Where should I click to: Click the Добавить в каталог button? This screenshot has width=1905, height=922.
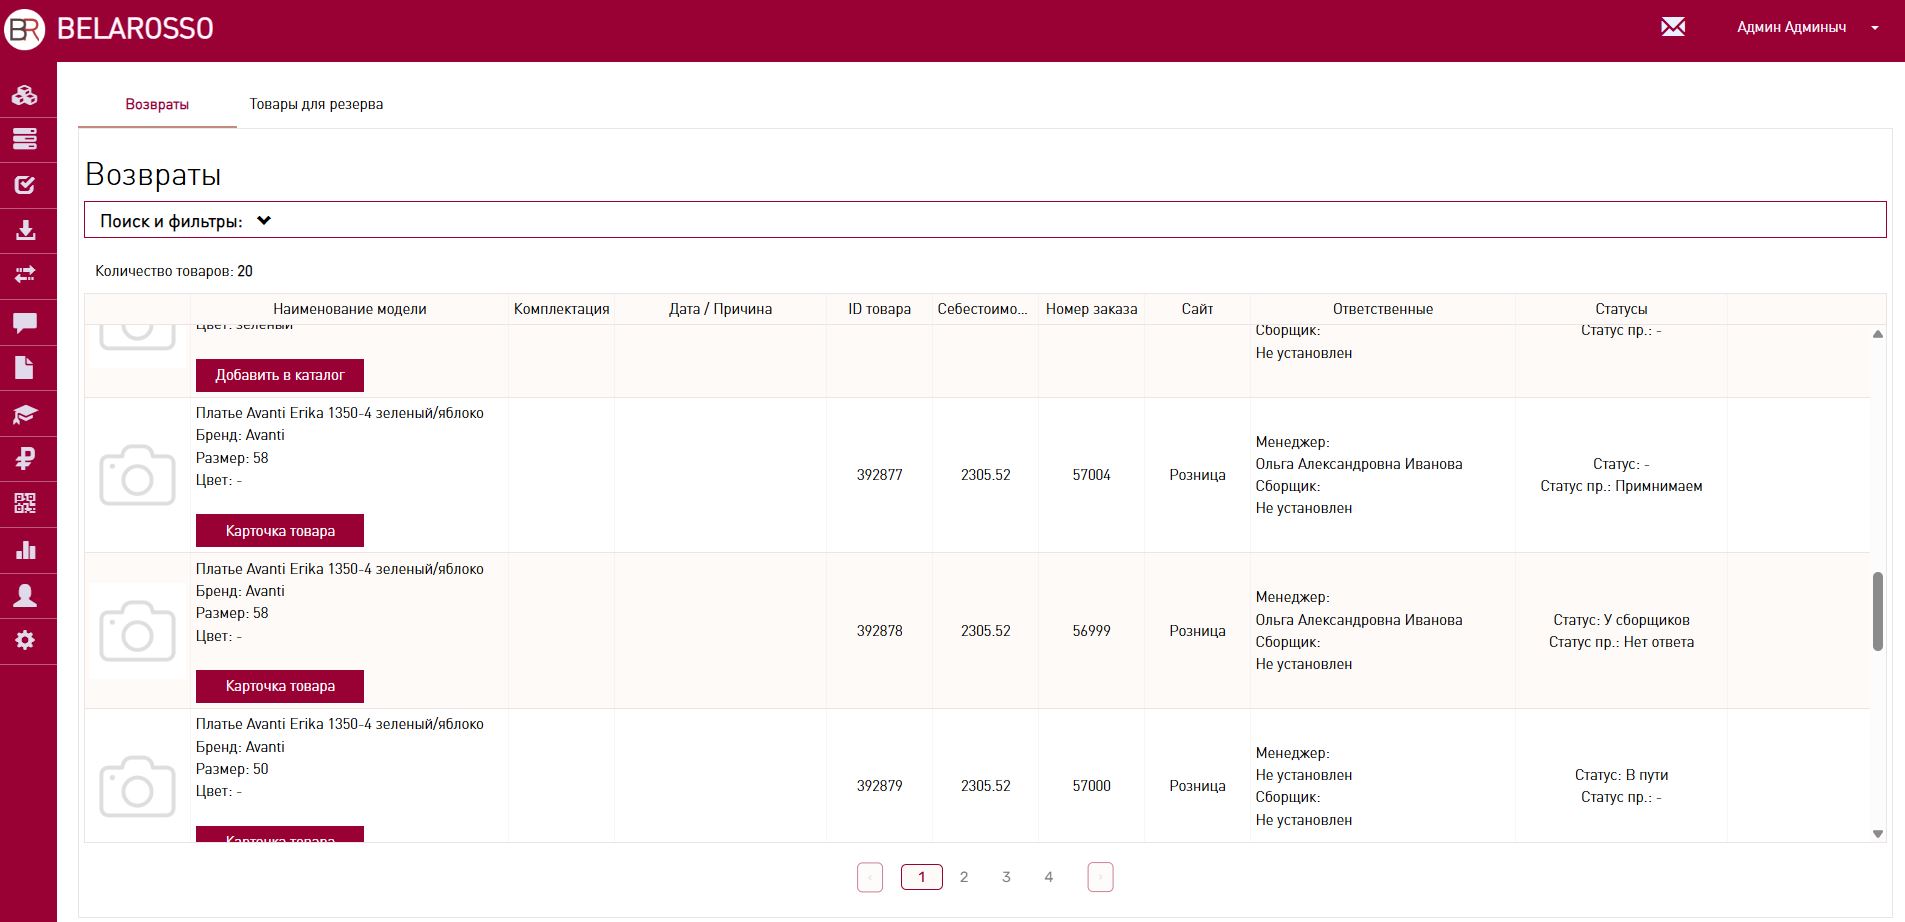tap(280, 375)
